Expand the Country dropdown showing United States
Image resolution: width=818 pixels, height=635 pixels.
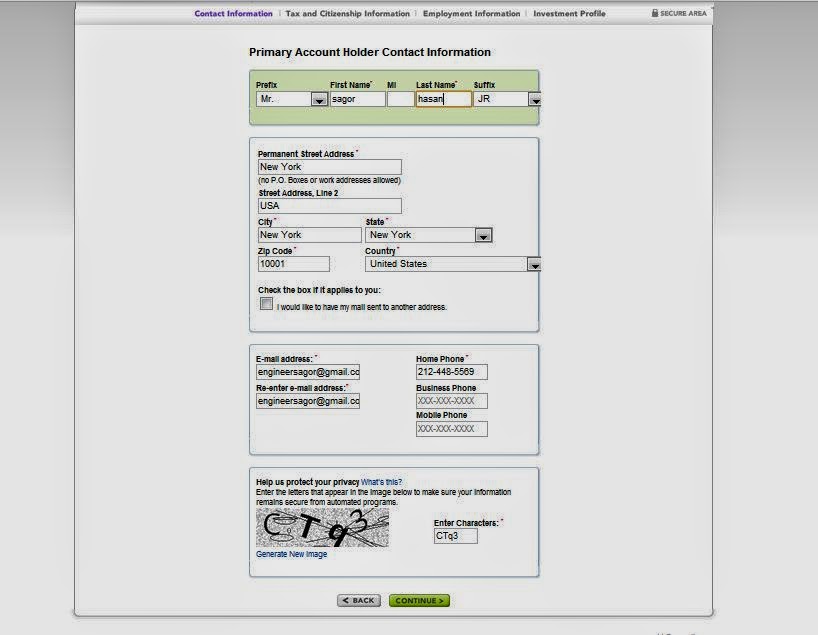453,264
